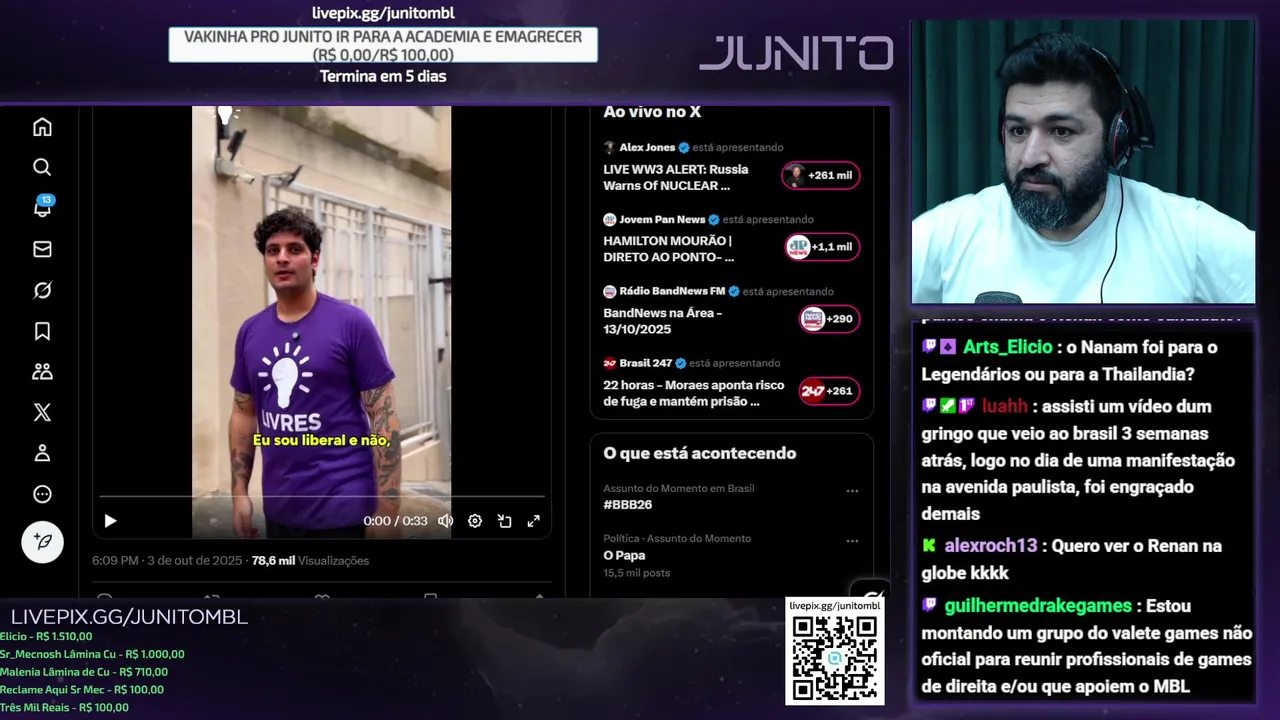Click the 24/7 +261 listeners badge
1280x720 pixels.
click(829, 391)
